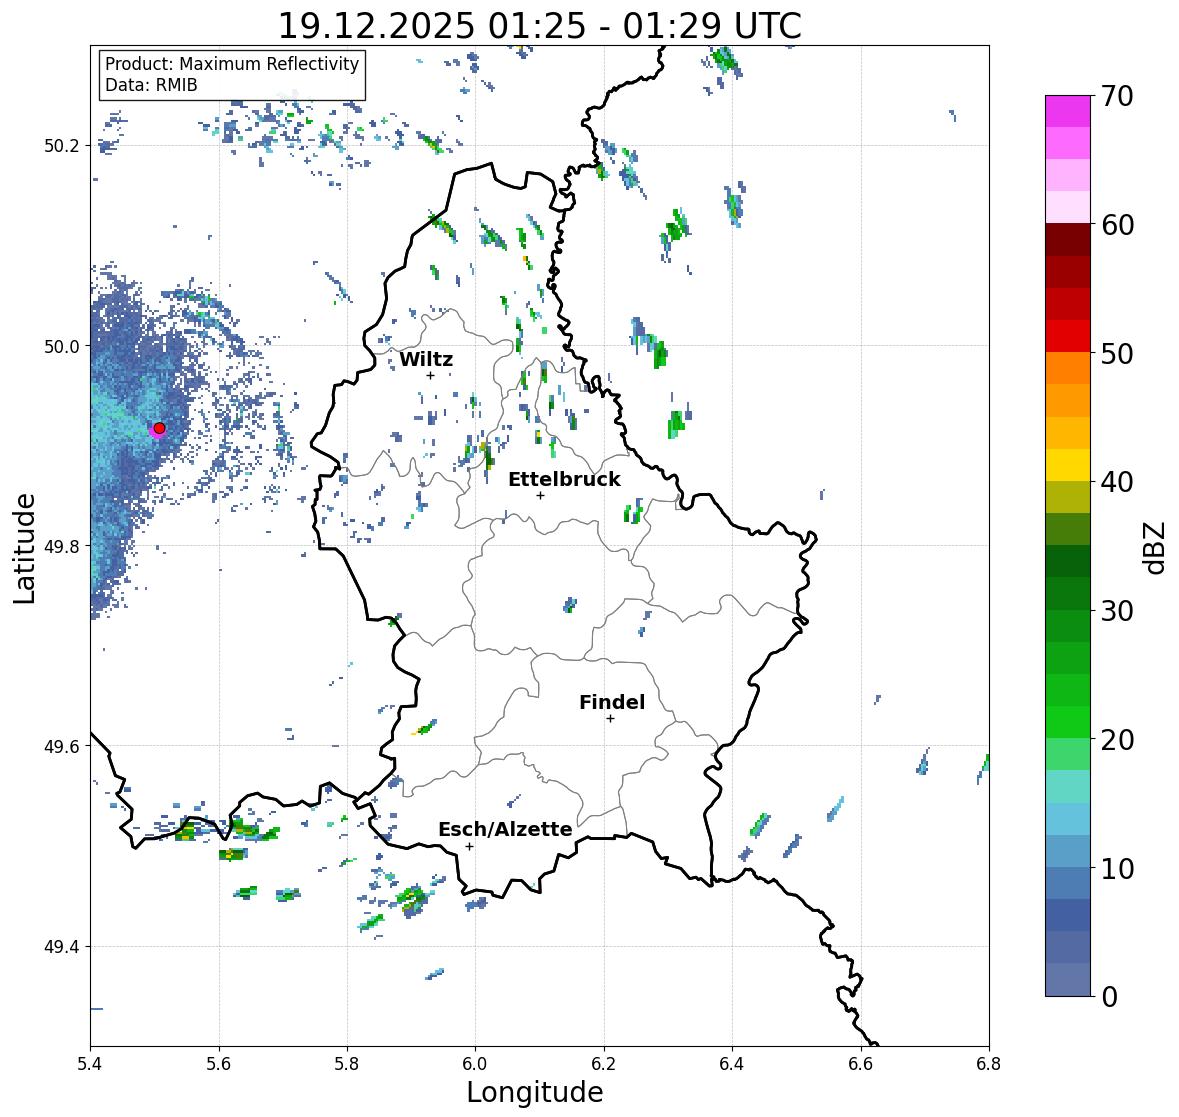Click colorbar tick label 60
The height and width of the screenshot is (1117, 1179).
1117,225
